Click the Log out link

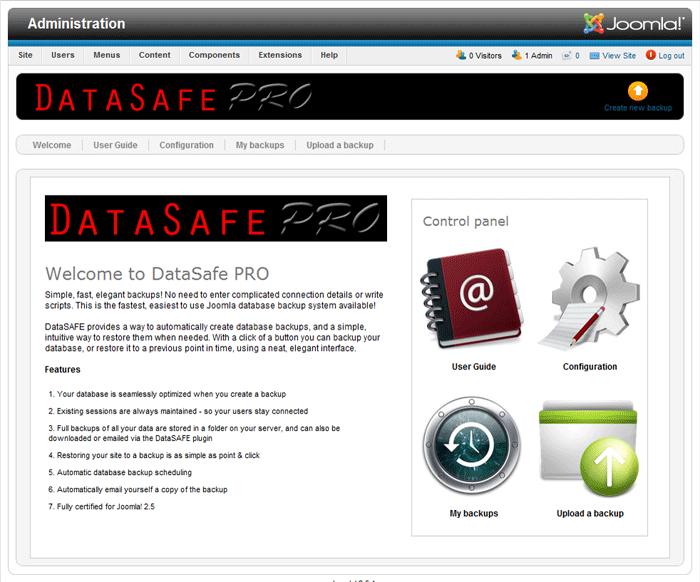click(x=671, y=56)
